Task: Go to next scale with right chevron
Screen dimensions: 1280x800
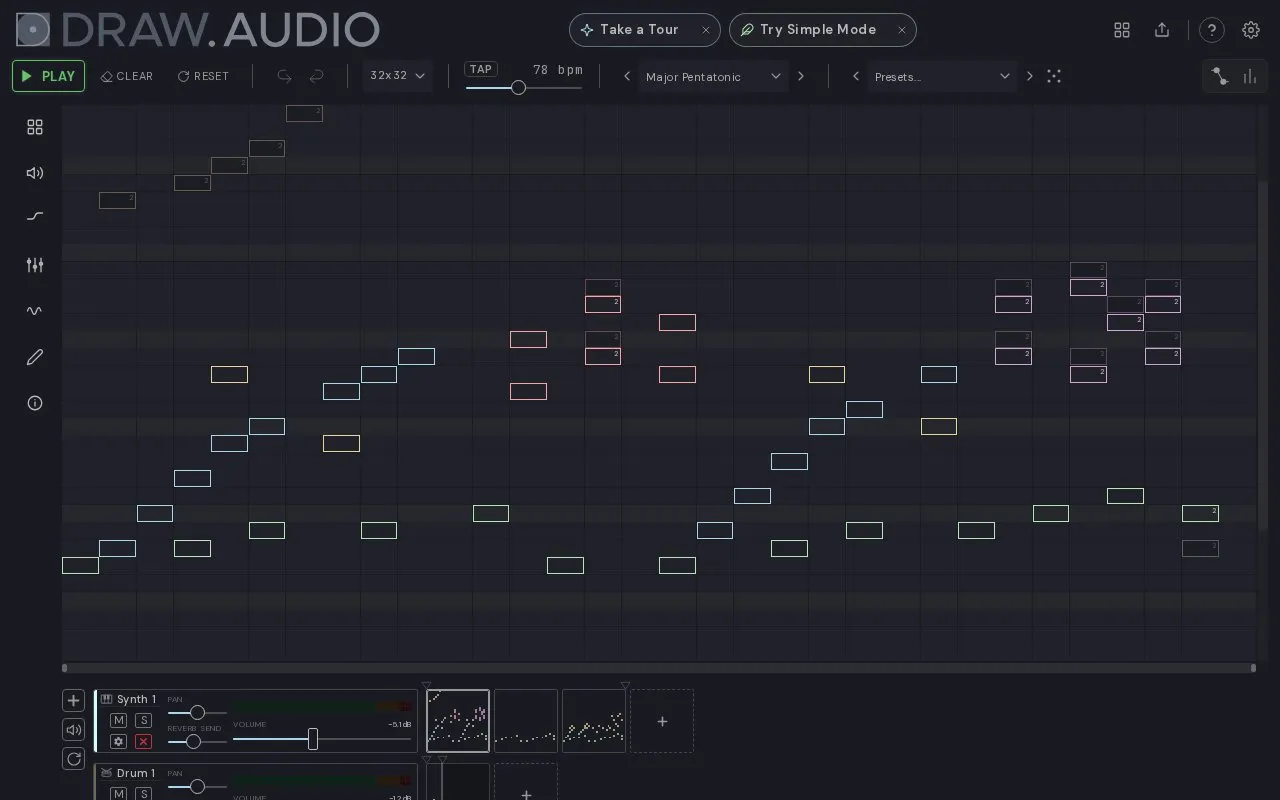Action: coord(801,76)
